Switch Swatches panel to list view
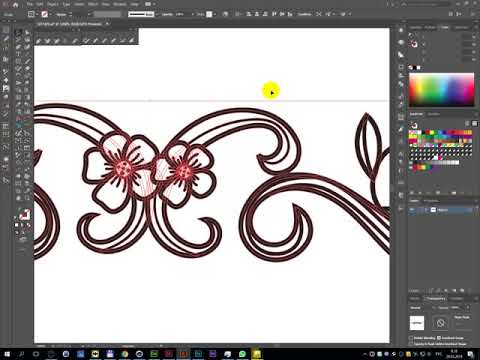Image resolution: width=480 pixels, height=360 pixels. [x=468, y=124]
